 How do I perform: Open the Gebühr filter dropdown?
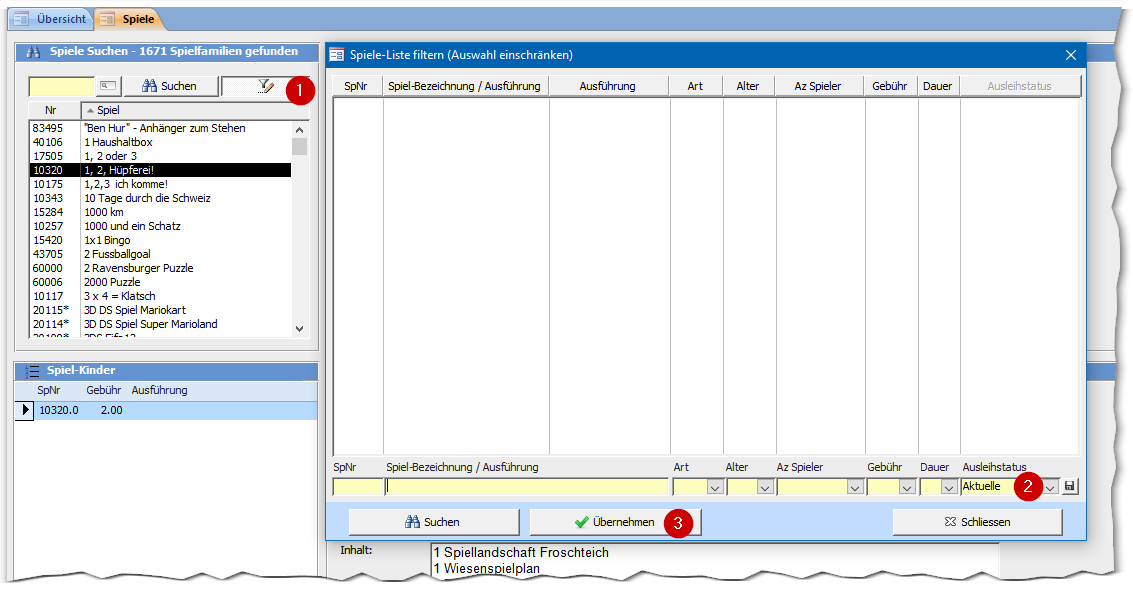[908, 487]
